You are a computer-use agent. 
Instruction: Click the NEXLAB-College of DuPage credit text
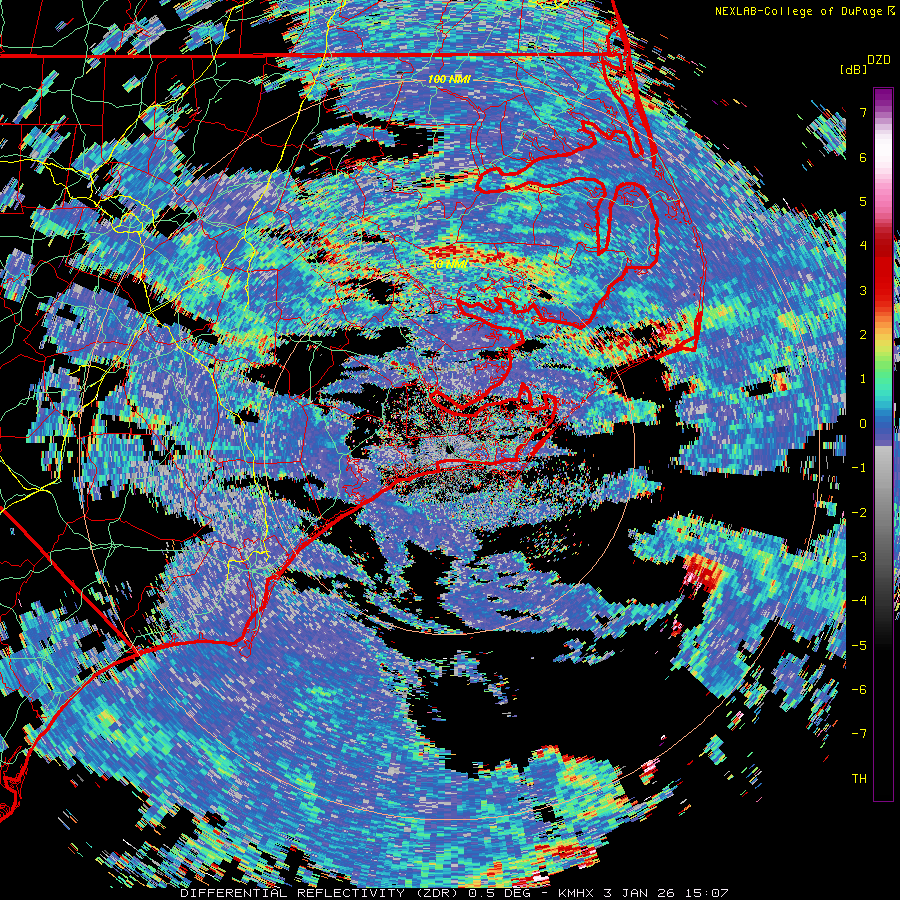(799, 11)
